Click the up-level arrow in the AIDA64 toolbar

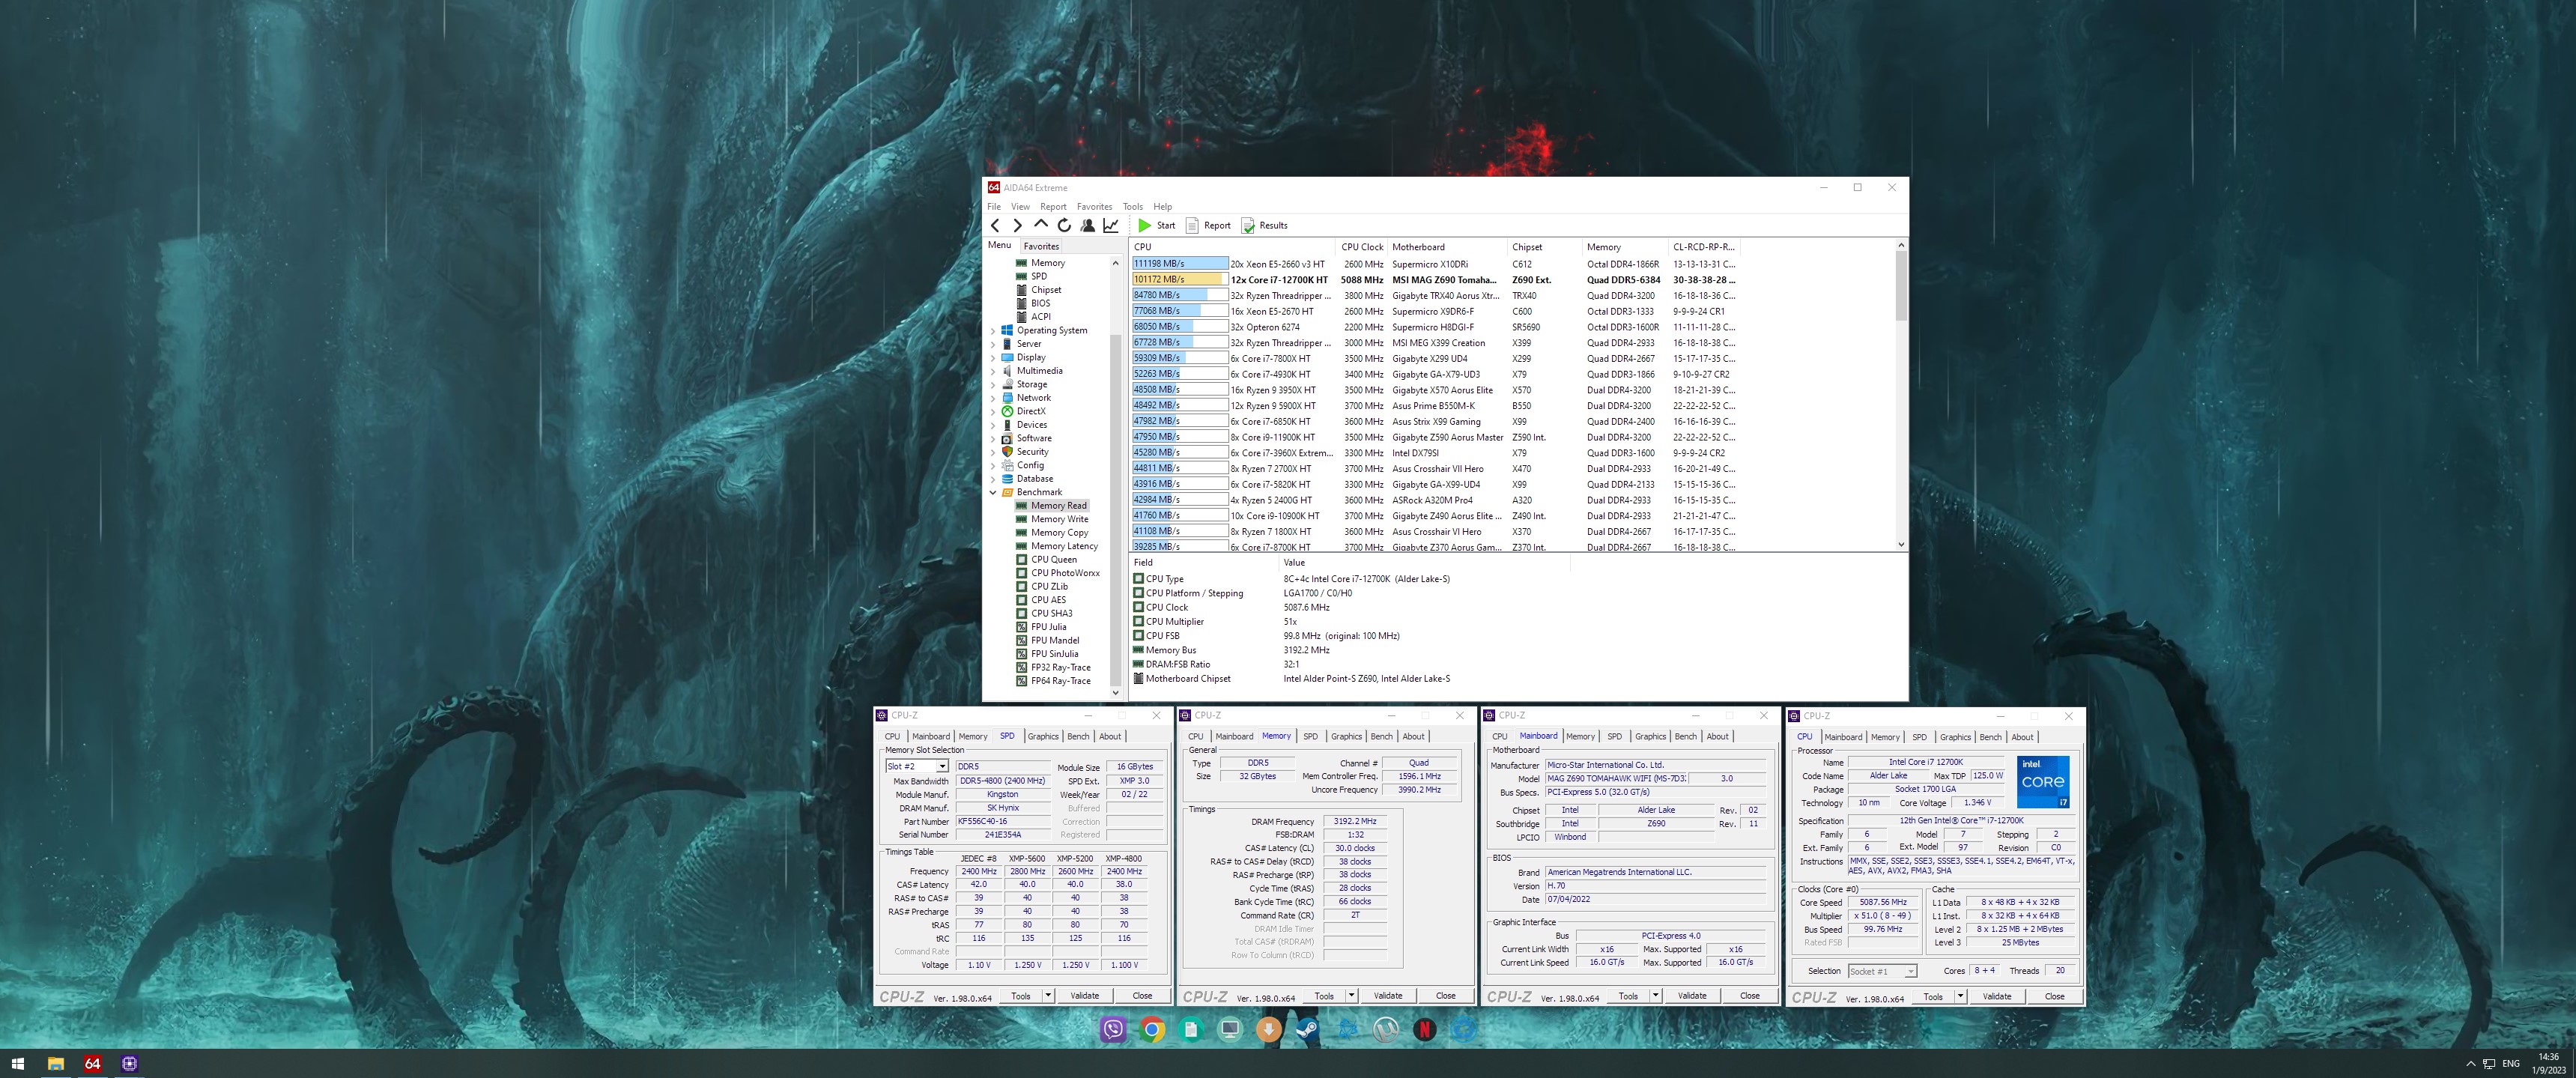(x=1041, y=225)
